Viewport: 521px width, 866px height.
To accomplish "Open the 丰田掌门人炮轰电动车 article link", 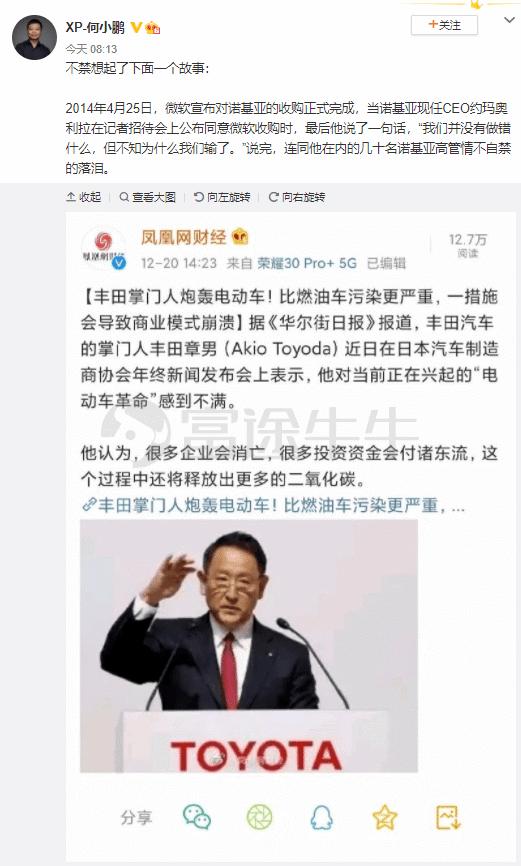I will [x=273, y=505].
